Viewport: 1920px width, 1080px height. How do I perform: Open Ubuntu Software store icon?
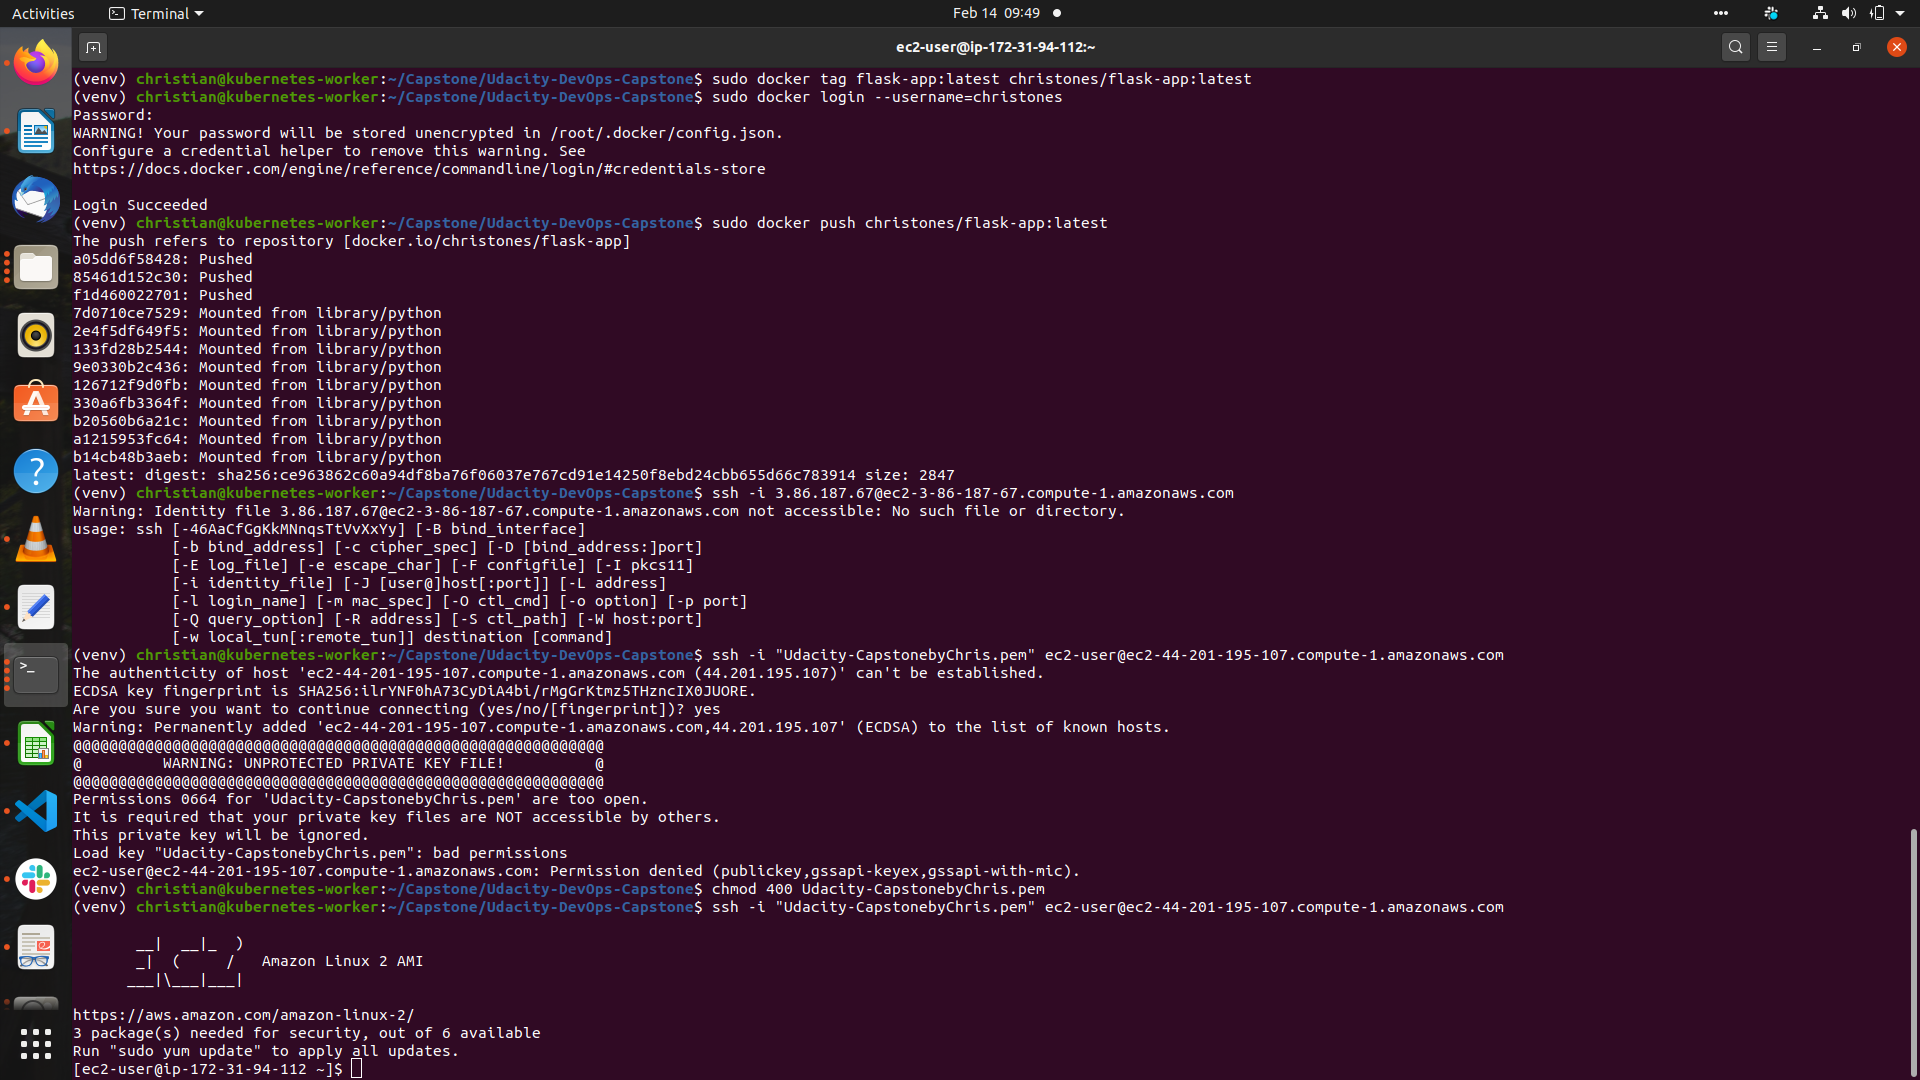click(36, 403)
